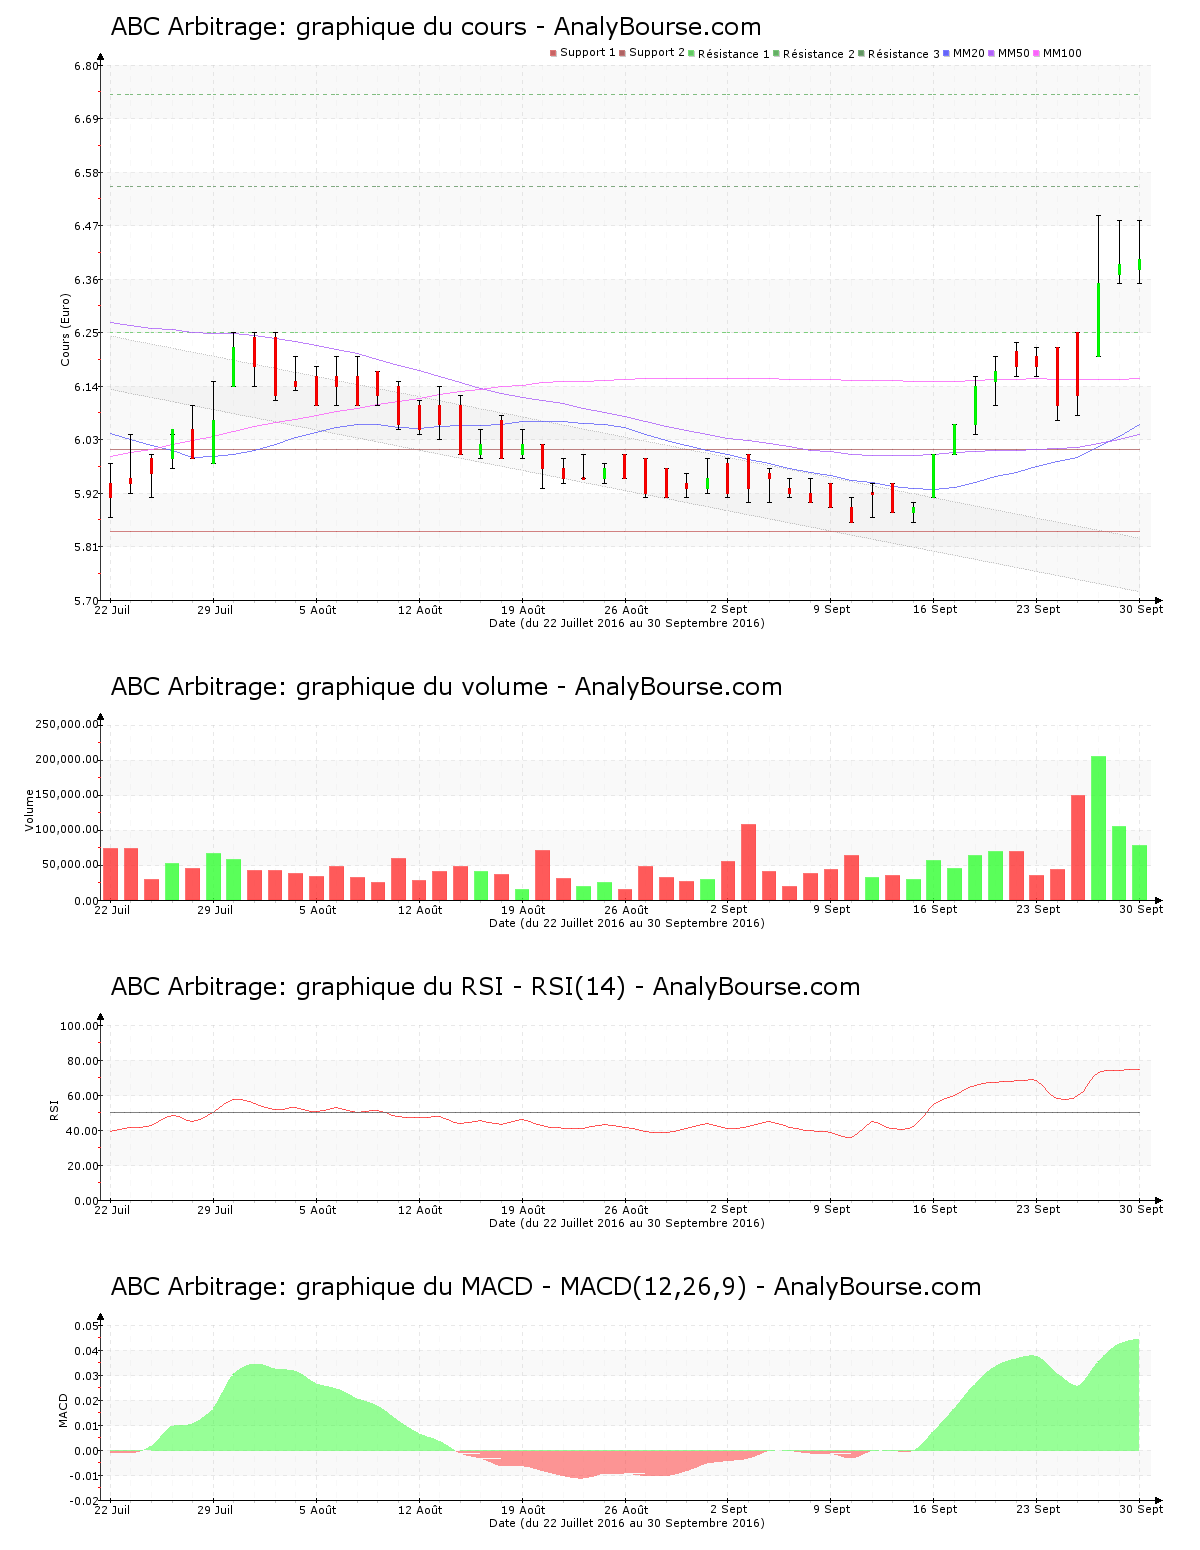Click the 5.70 price axis value
The image size is (1200, 1550).
point(87,601)
